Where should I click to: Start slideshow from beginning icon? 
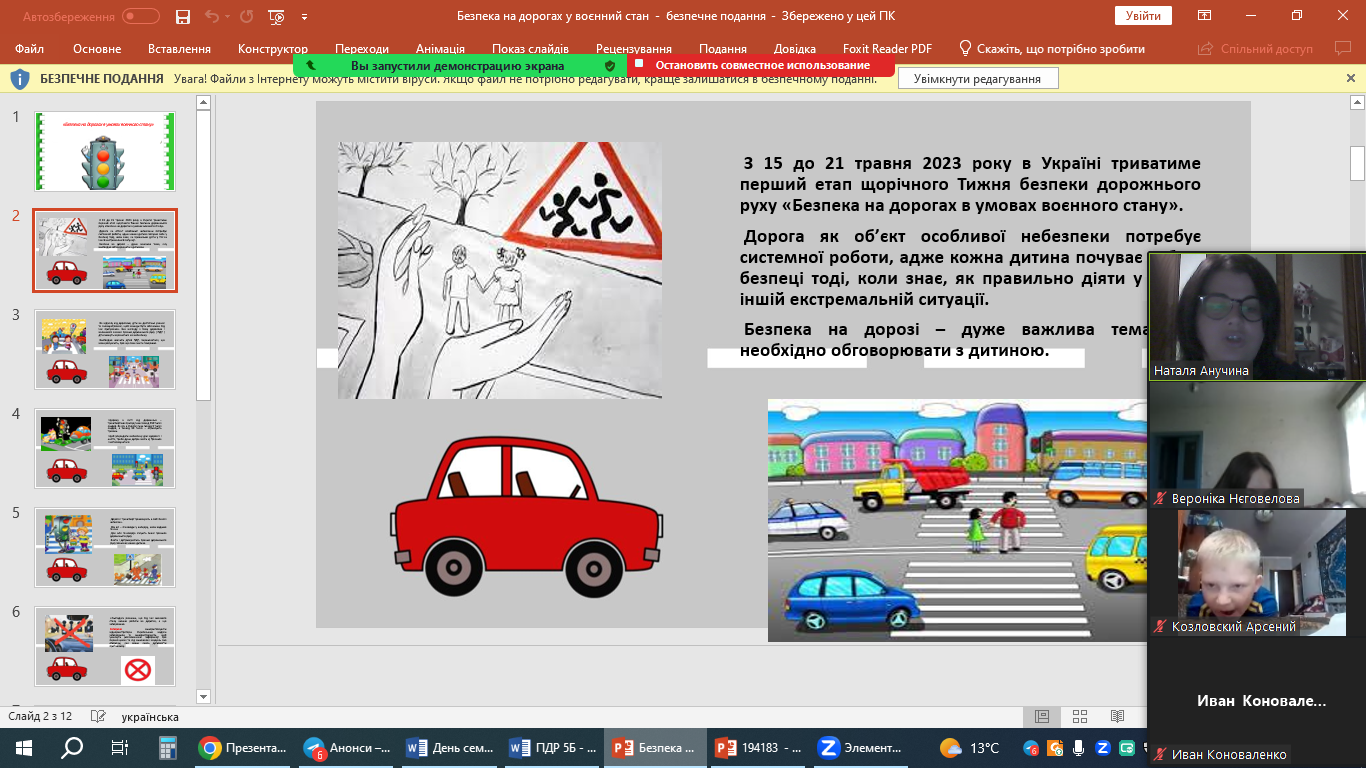pyautogui.click(x=277, y=16)
